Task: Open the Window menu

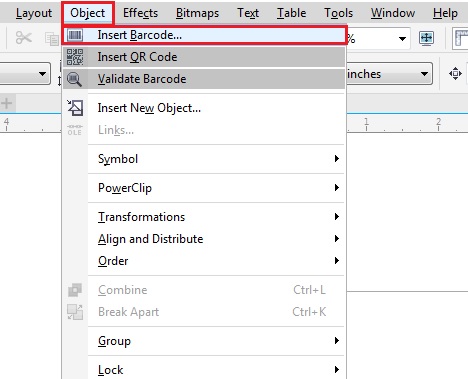Action: [x=393, y=13]
